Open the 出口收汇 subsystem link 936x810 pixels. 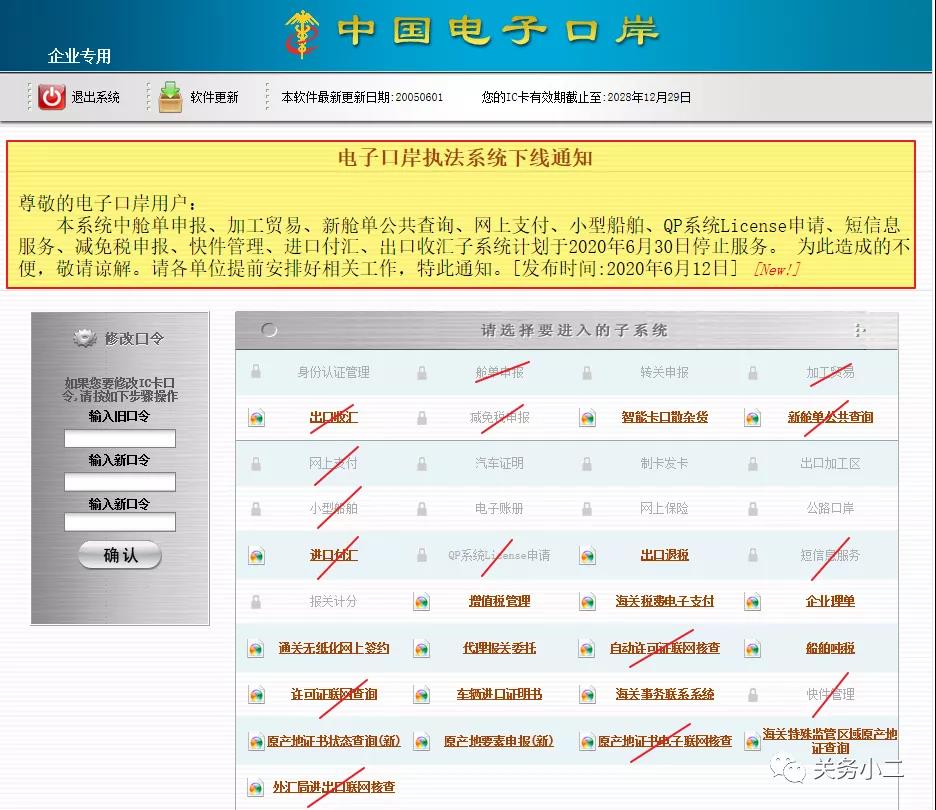(x=333, y=417)
